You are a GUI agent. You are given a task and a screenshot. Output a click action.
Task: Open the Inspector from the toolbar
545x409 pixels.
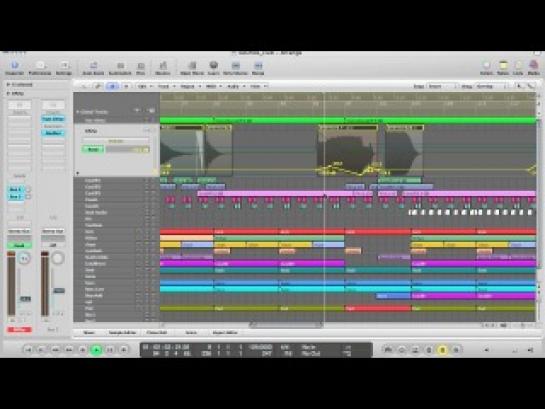[x=15, y=68]
